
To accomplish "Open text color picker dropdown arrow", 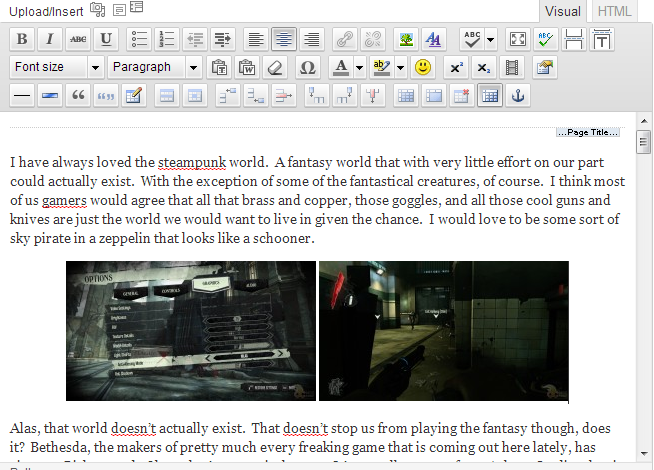I will (x=359, y=67).
